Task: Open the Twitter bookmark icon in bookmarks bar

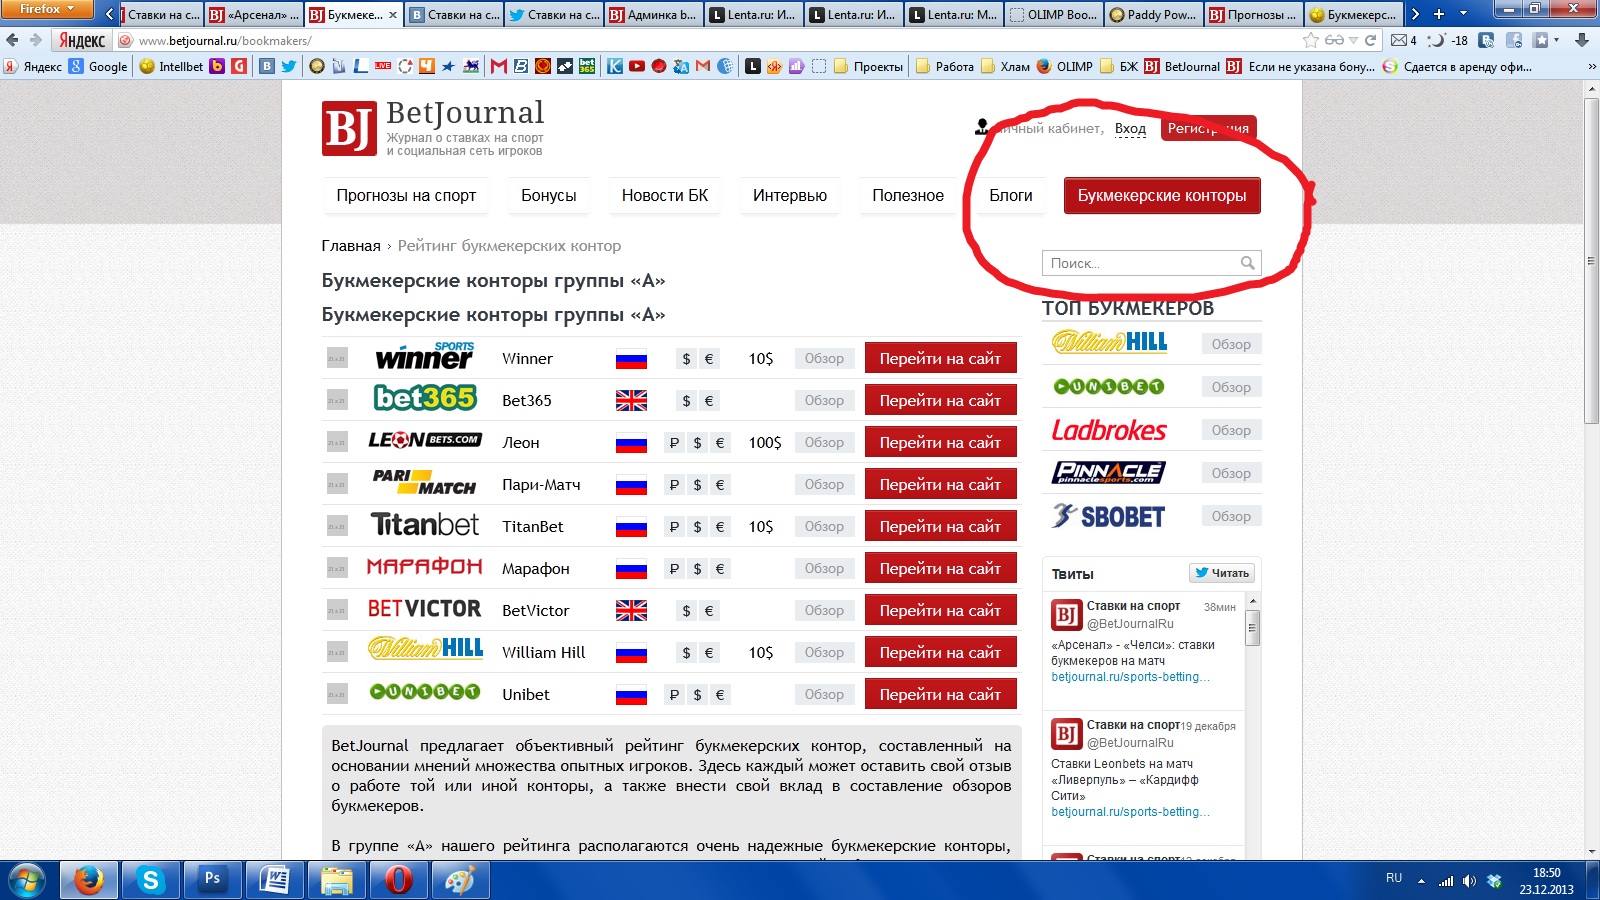Action: pos(289,66)
